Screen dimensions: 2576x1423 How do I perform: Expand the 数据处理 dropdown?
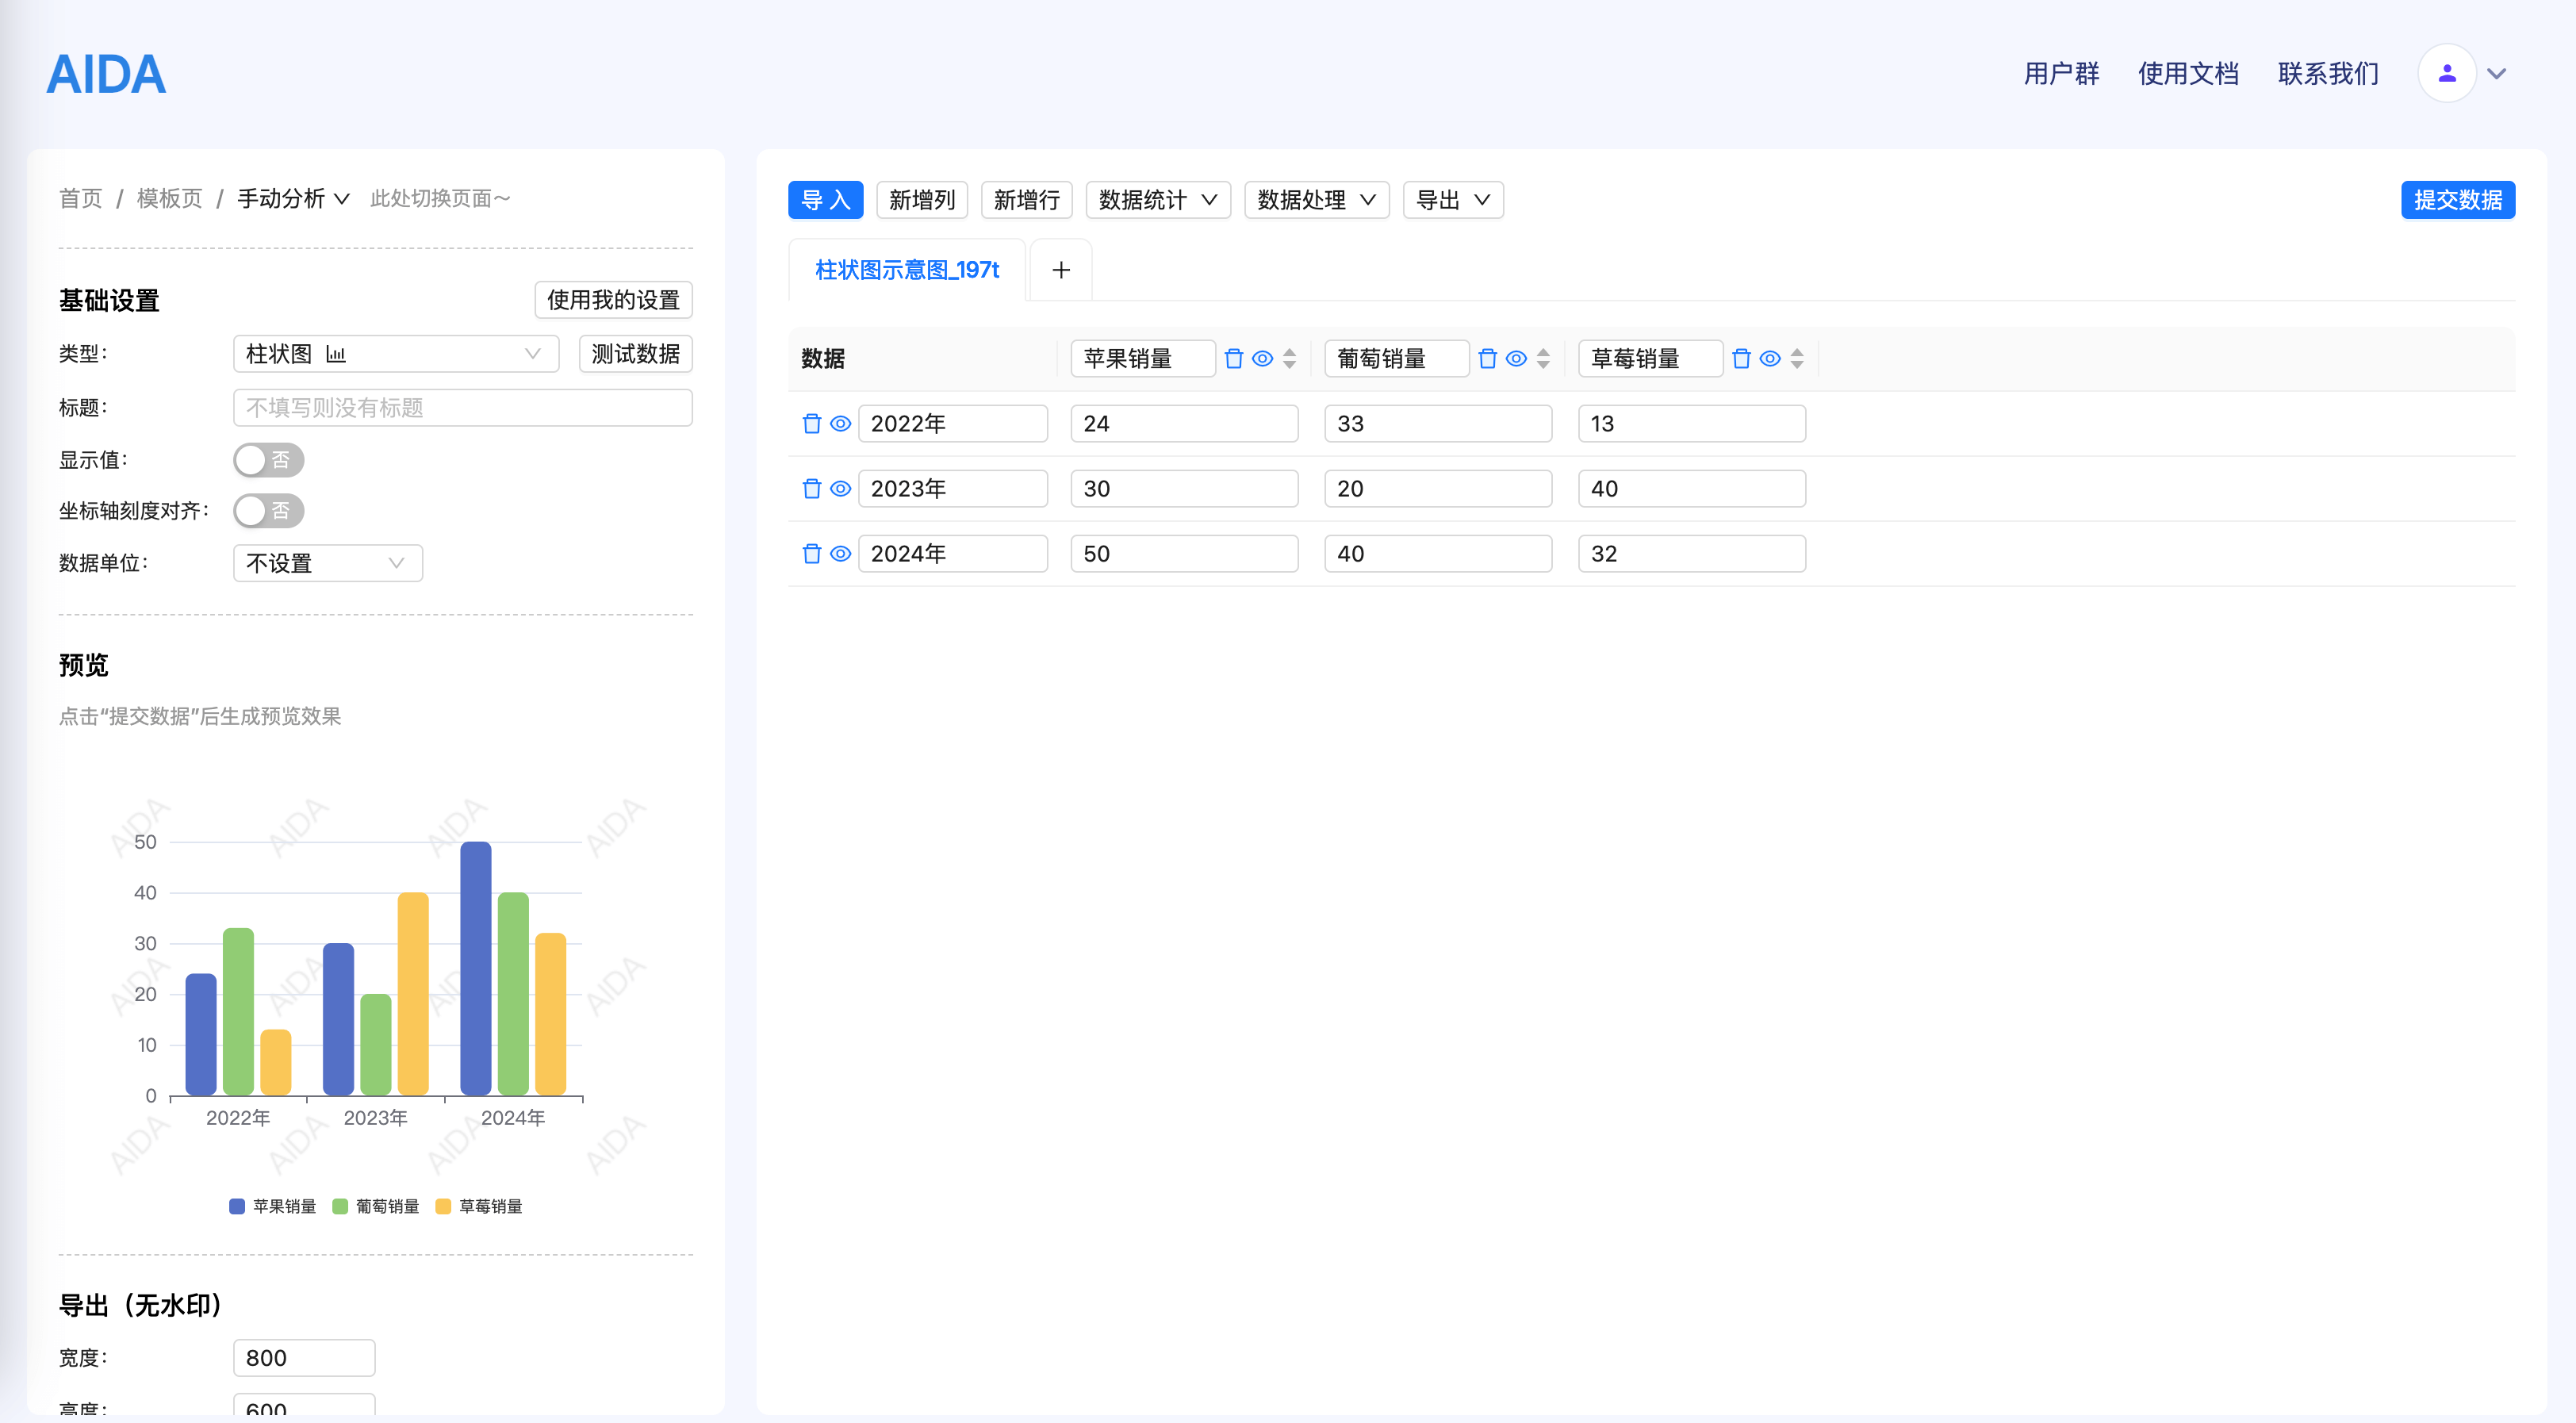click(1317, 200)
